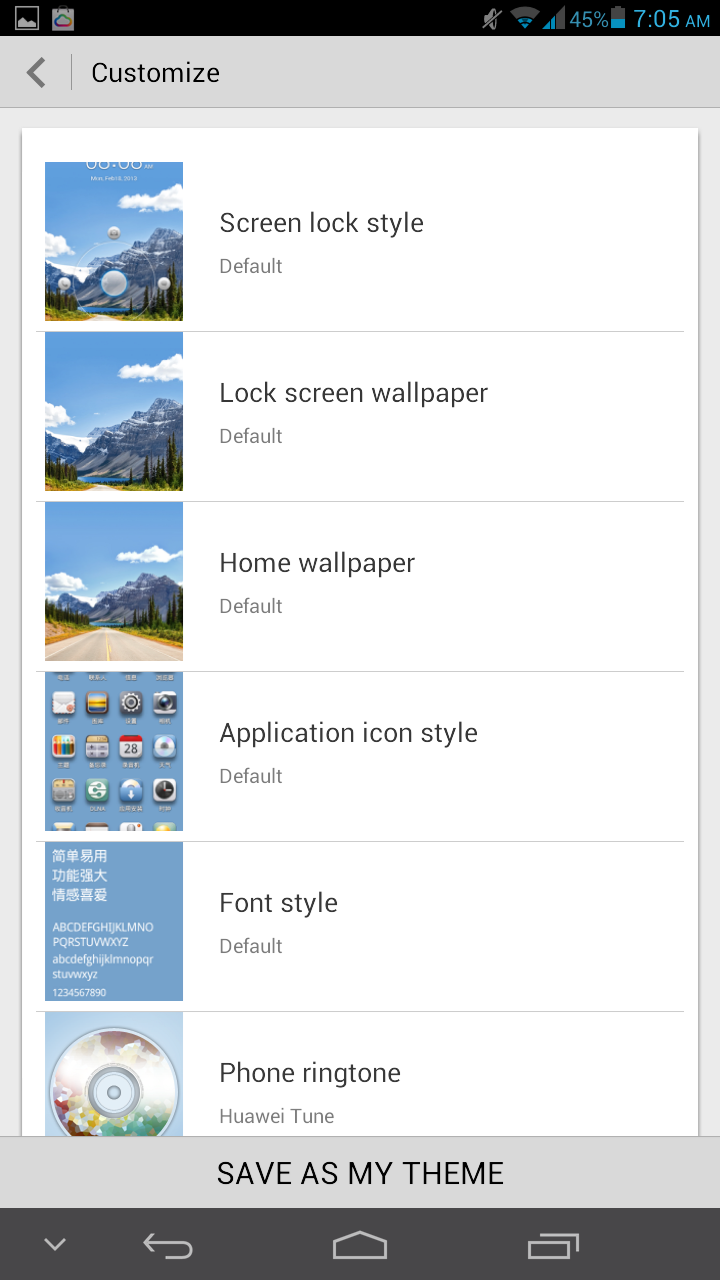Tap Default under Font style
Screen dimensions: 720x1280
(251, 946)
